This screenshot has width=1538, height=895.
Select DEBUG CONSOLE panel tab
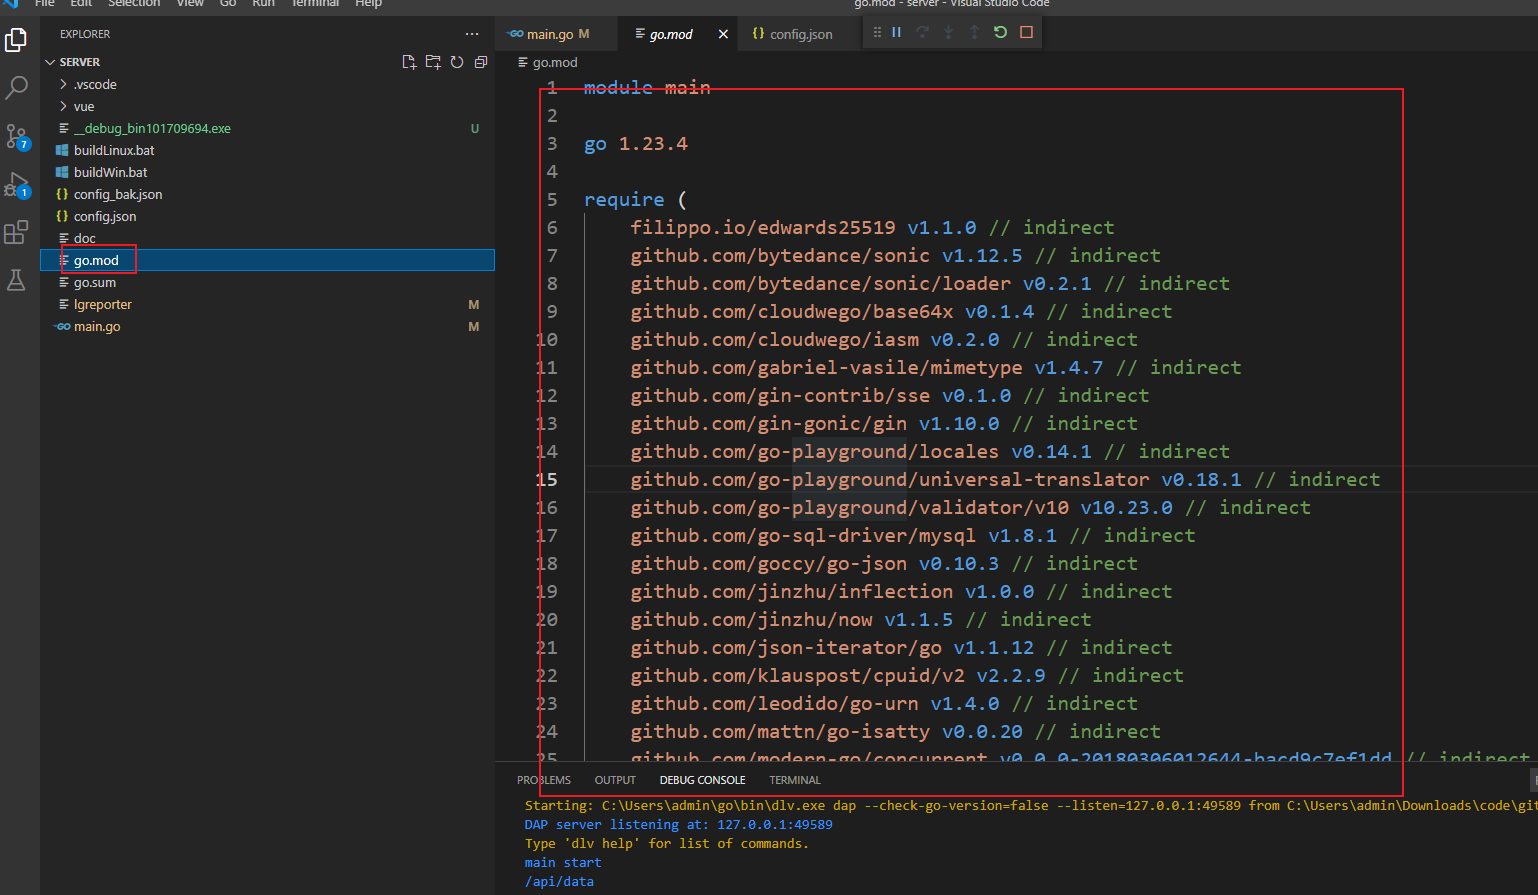tap(702, 780)
